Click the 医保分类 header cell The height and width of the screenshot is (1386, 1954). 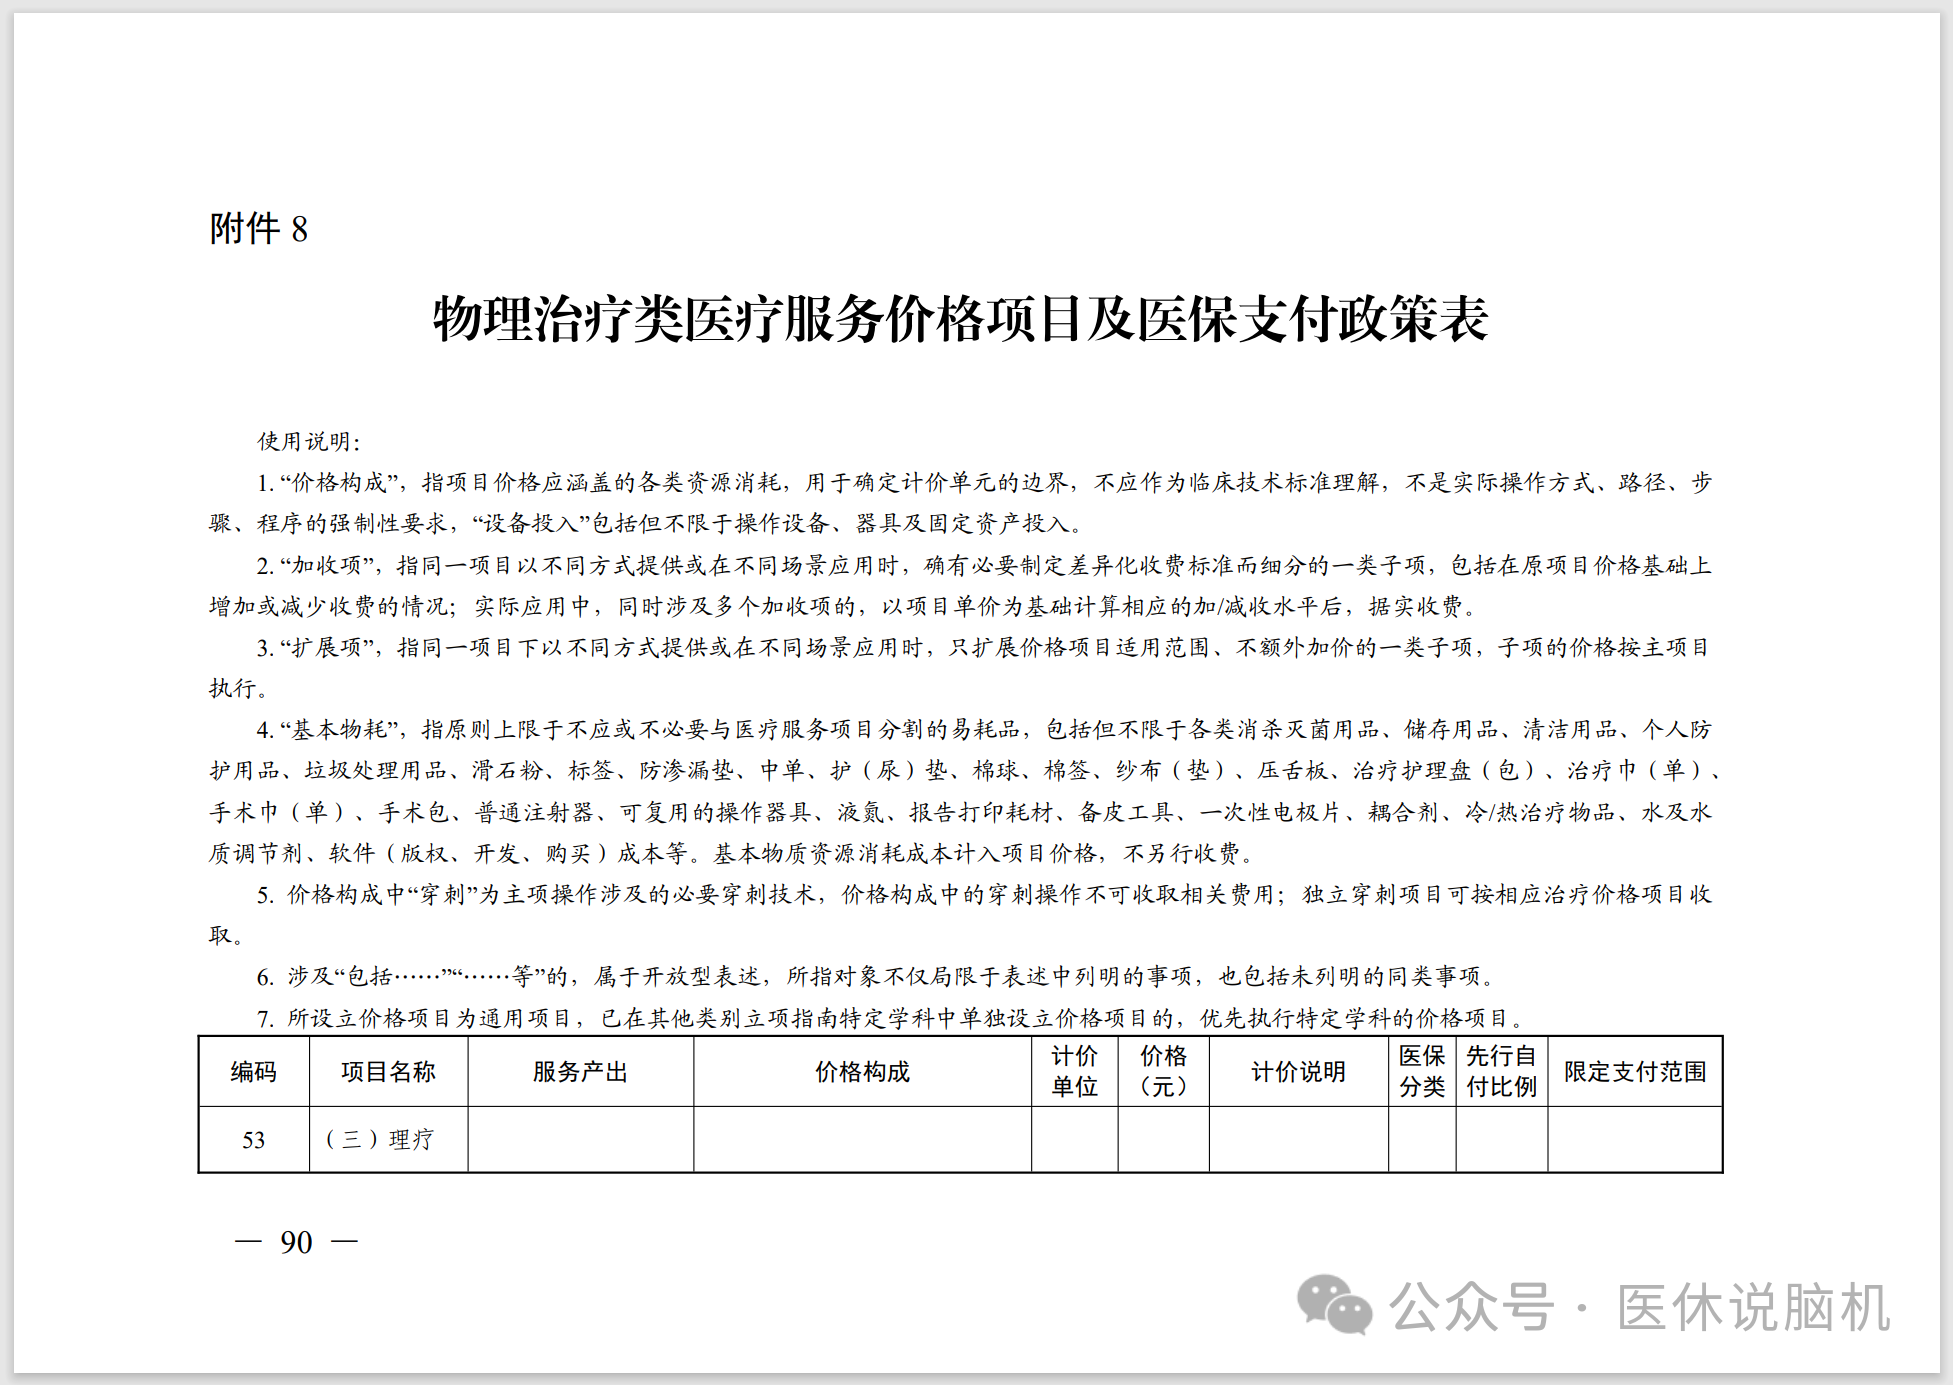pyautogui.click(x=1421, y=1072)
